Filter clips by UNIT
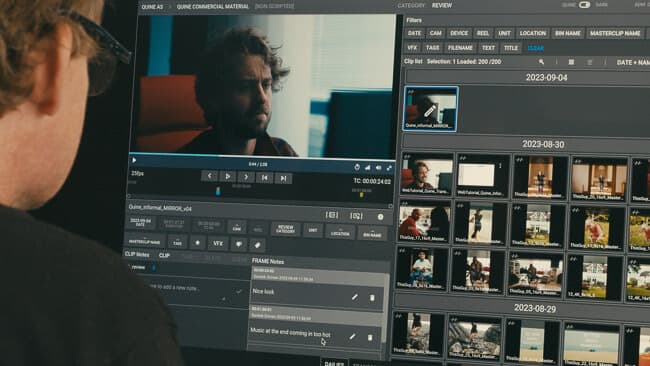Viewport: 650px width, 366px height. tap(504, 33)
